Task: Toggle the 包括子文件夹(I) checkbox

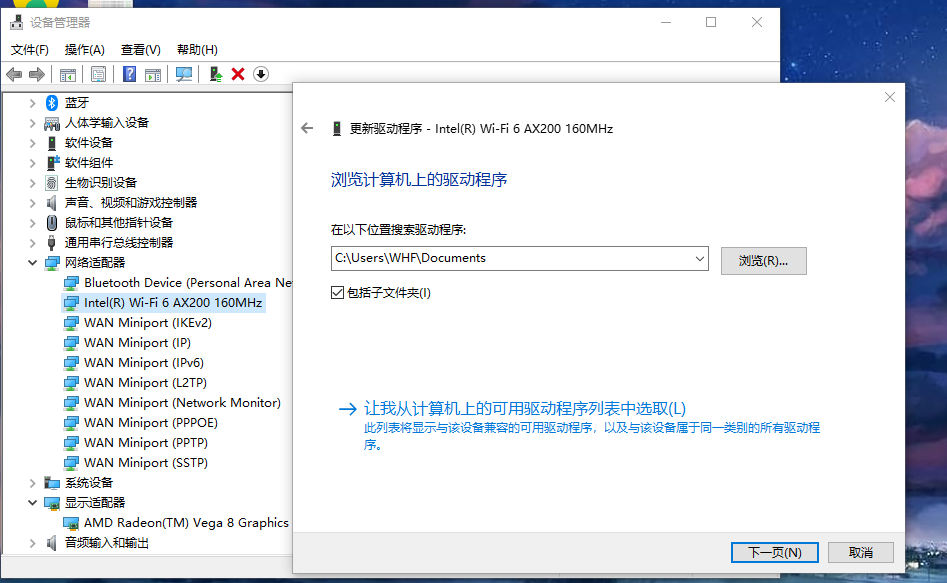Action: tap(338, 293)
